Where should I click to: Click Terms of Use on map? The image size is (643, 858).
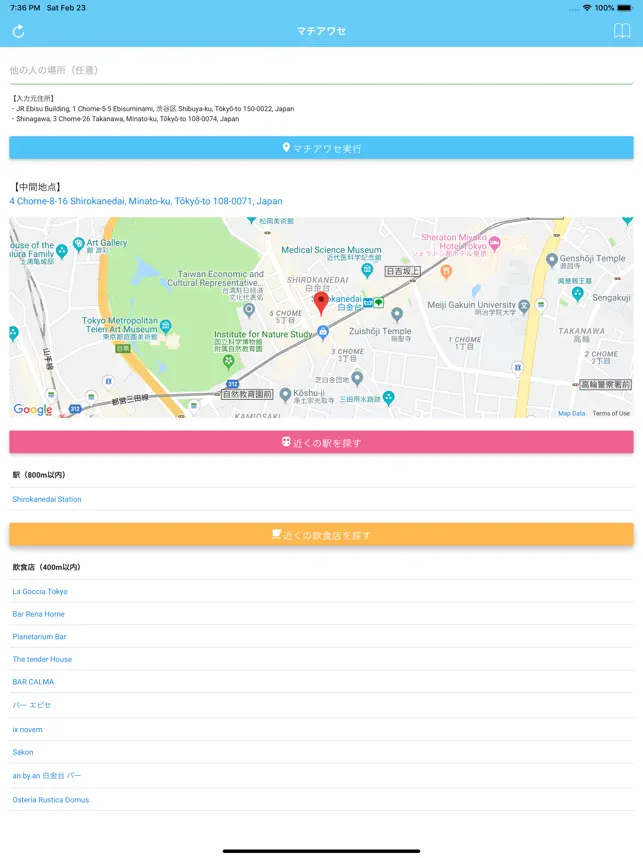click(611, 413)
